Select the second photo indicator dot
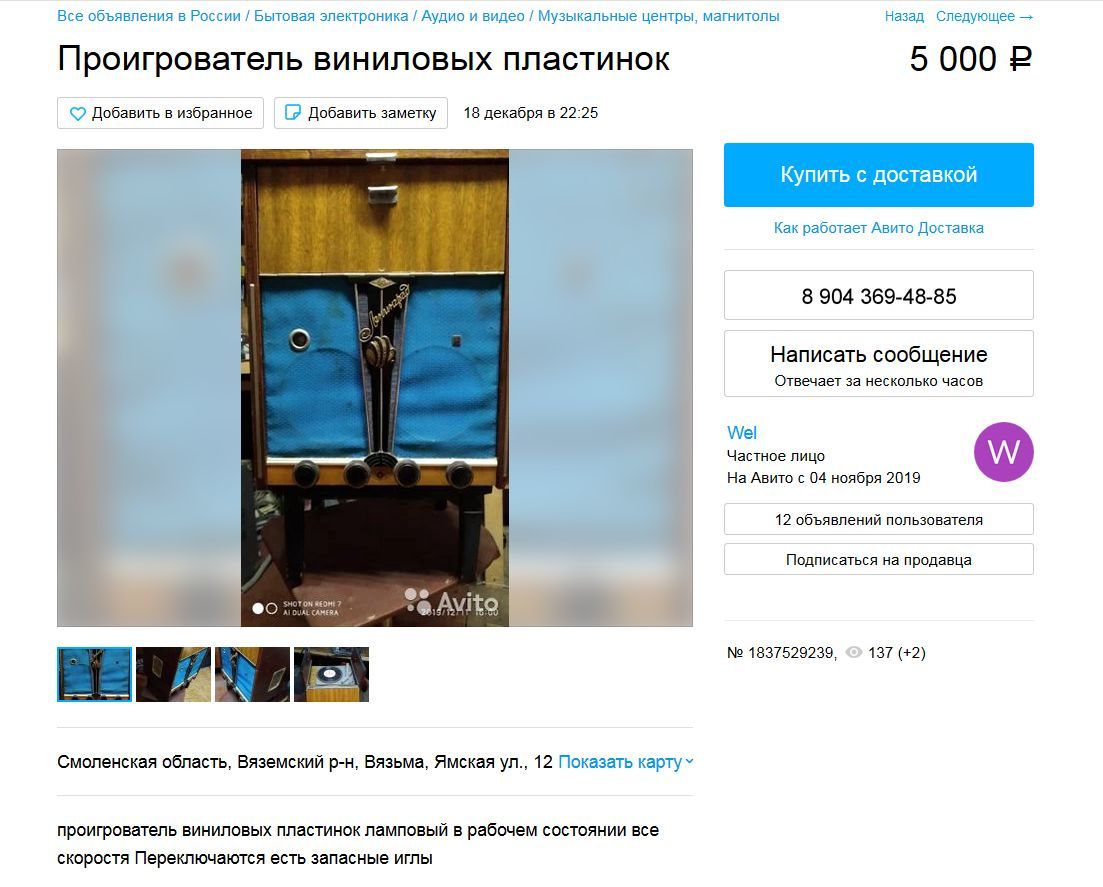 (271, 608)
